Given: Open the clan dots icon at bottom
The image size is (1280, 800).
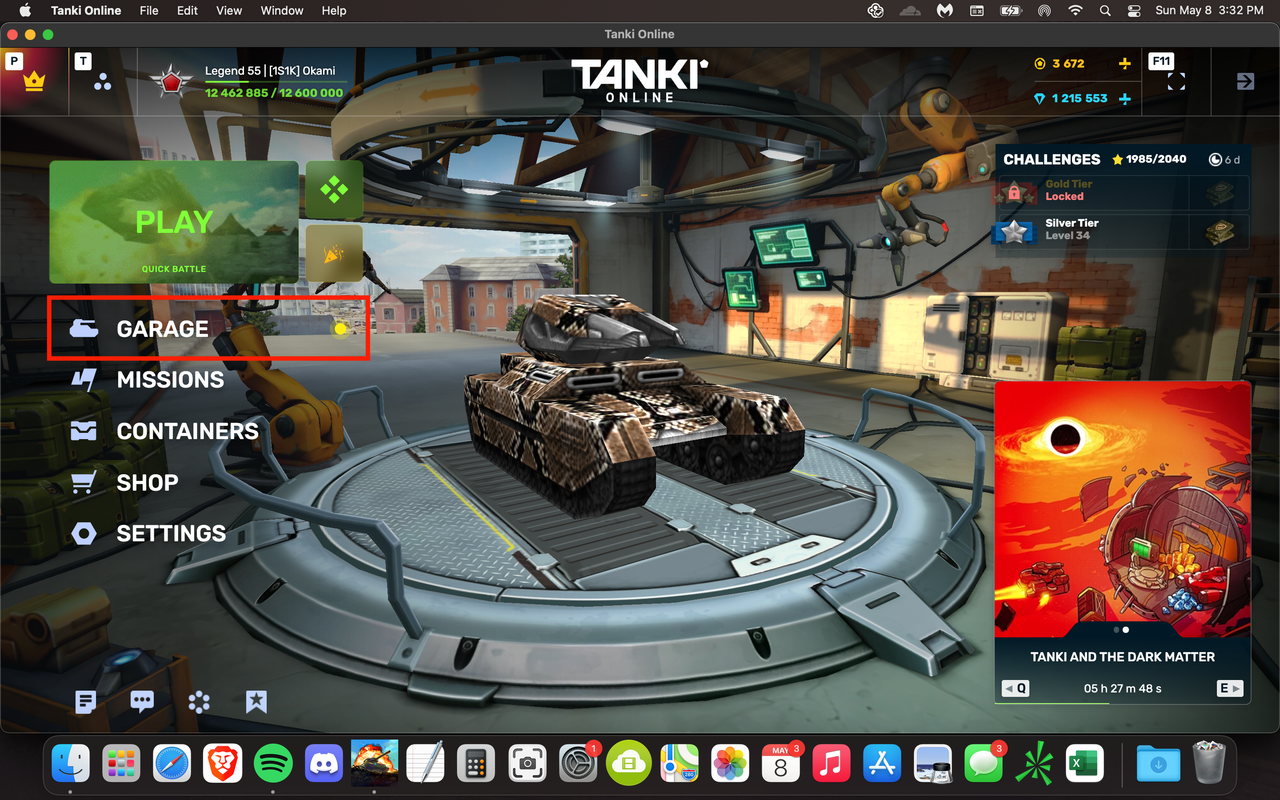Looking at the screenshot, I should [199, 702].
